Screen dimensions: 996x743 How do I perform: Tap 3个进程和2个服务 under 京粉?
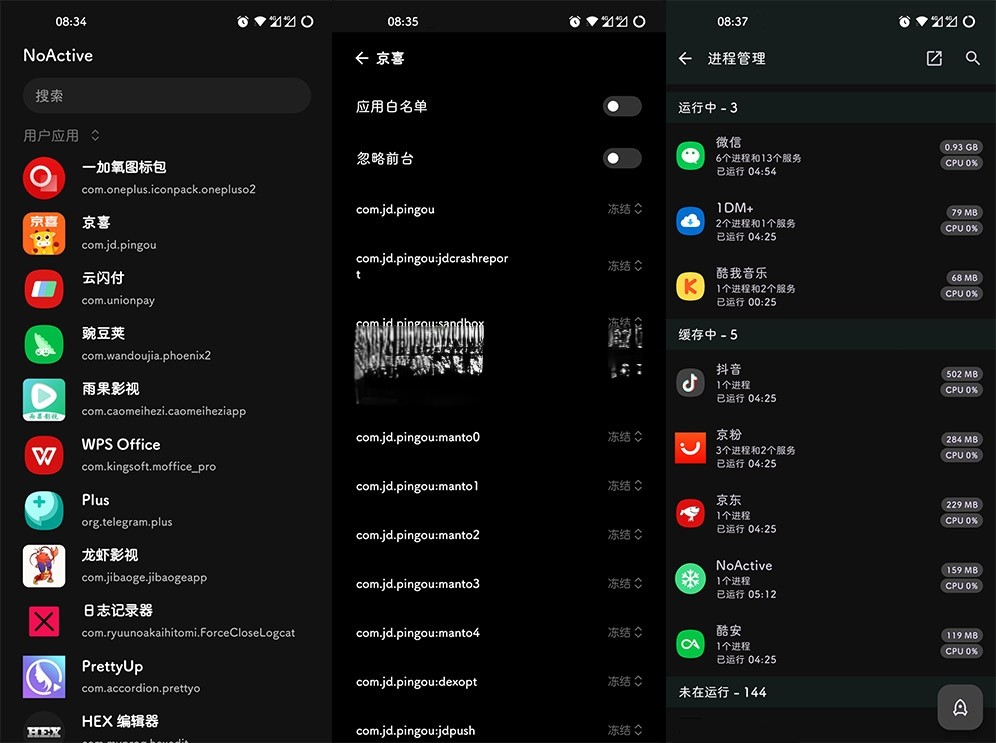[x=756, y=450]
